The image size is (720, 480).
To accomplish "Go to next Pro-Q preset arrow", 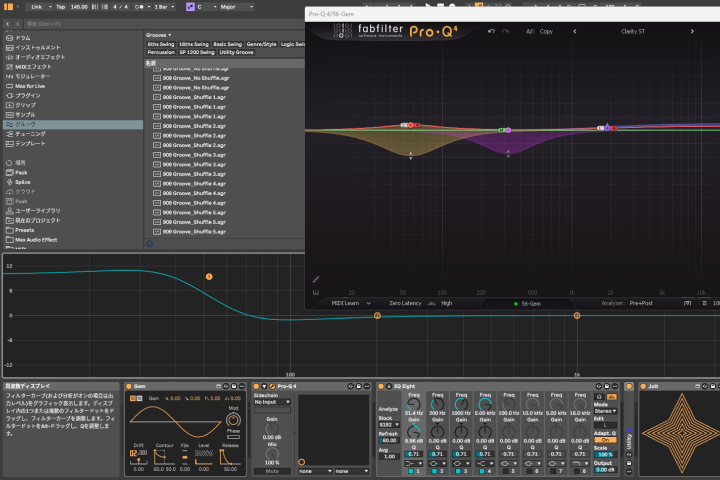I will click(x=692, y=31).
